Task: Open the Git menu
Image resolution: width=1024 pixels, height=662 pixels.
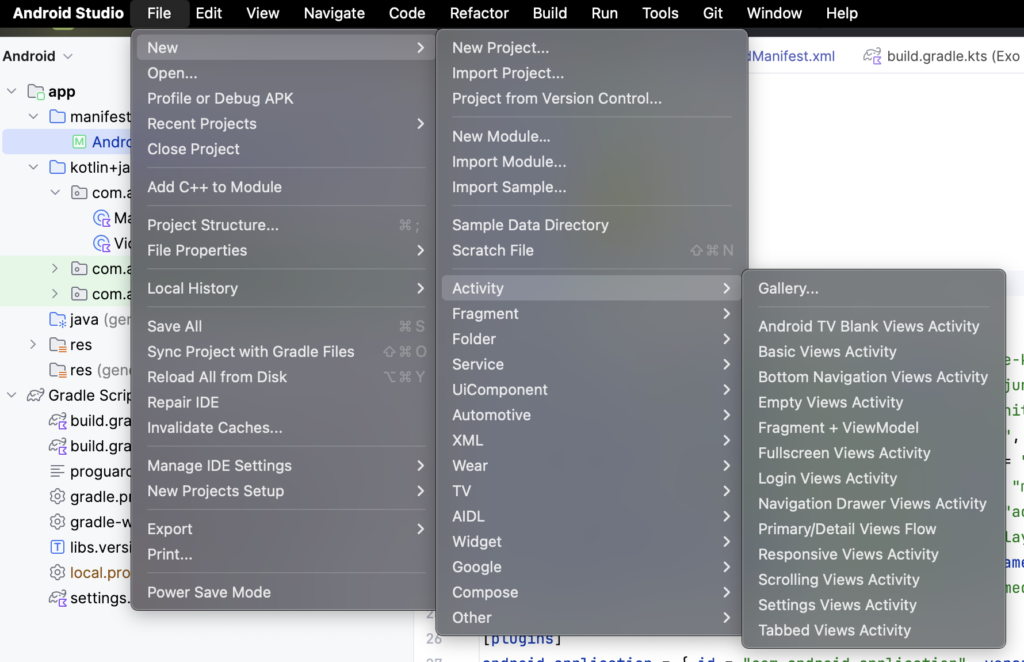Action: (x=712, y=13)
